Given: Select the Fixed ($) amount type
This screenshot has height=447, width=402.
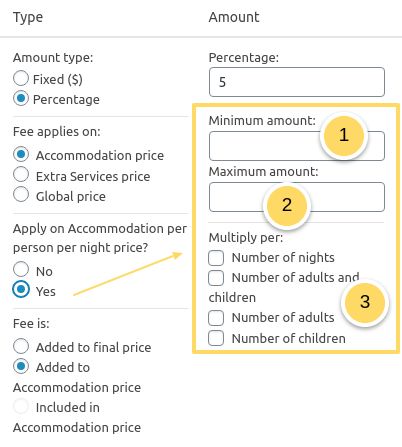Looking at the screenshot, I should pos(21,79).
